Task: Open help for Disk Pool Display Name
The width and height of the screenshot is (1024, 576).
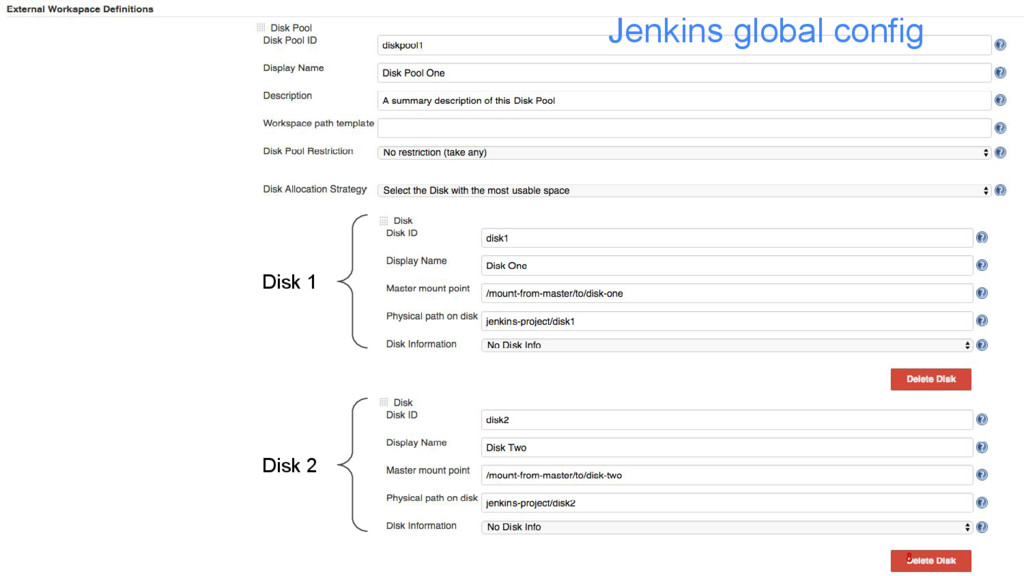Action: [x=1000, y=72]
